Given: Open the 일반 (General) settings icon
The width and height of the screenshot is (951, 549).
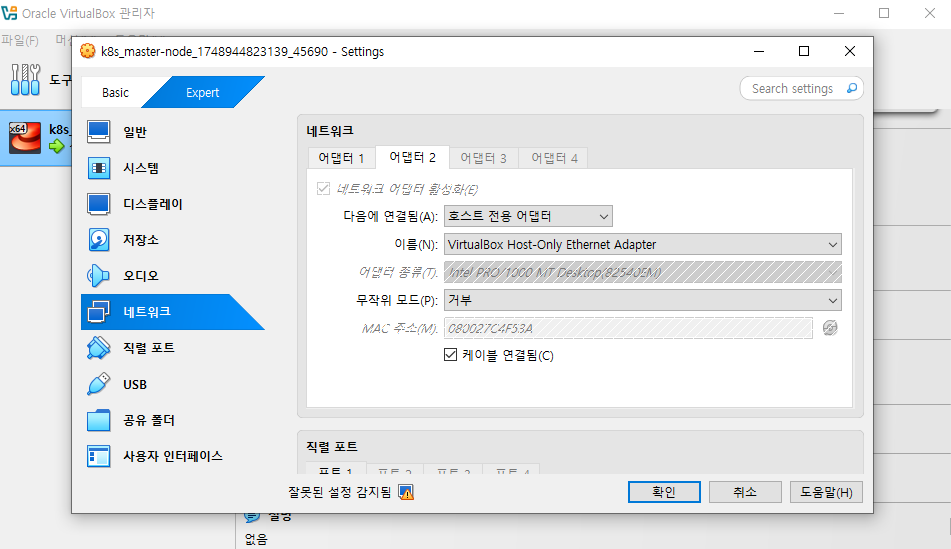Looking at the screenshot, I should 98,132.
